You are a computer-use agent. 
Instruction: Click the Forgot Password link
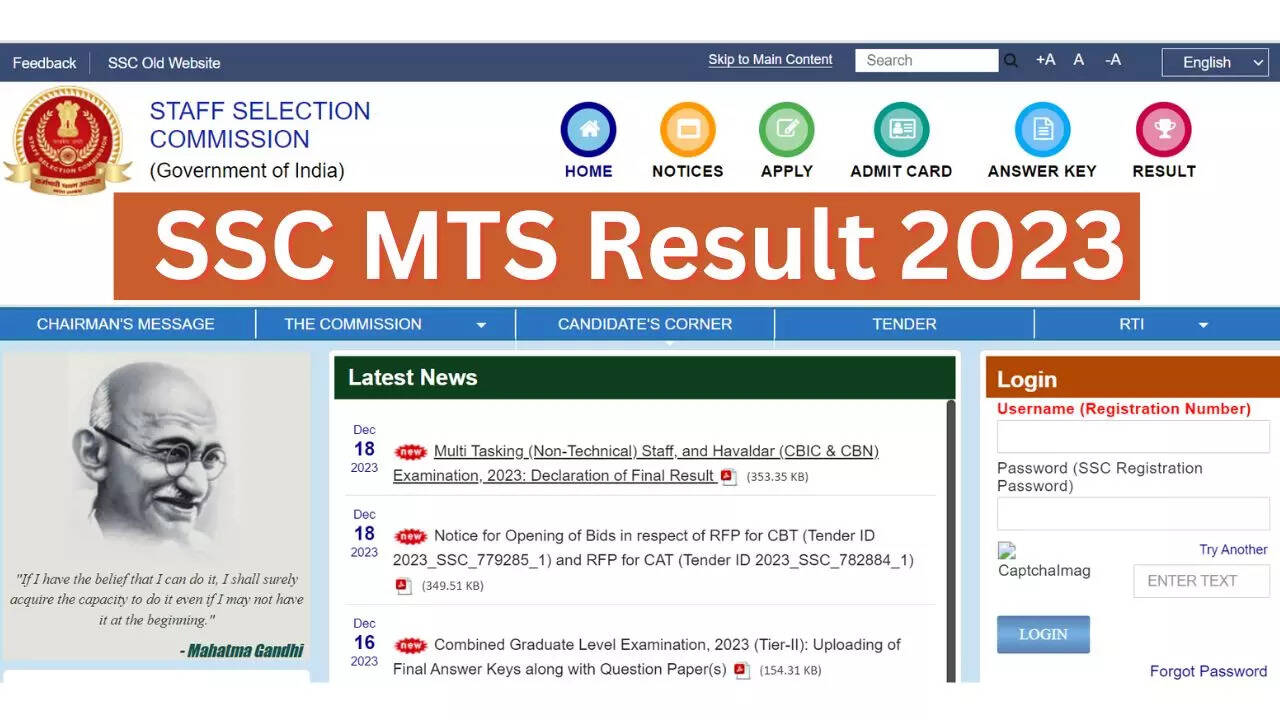(1208, 671)
